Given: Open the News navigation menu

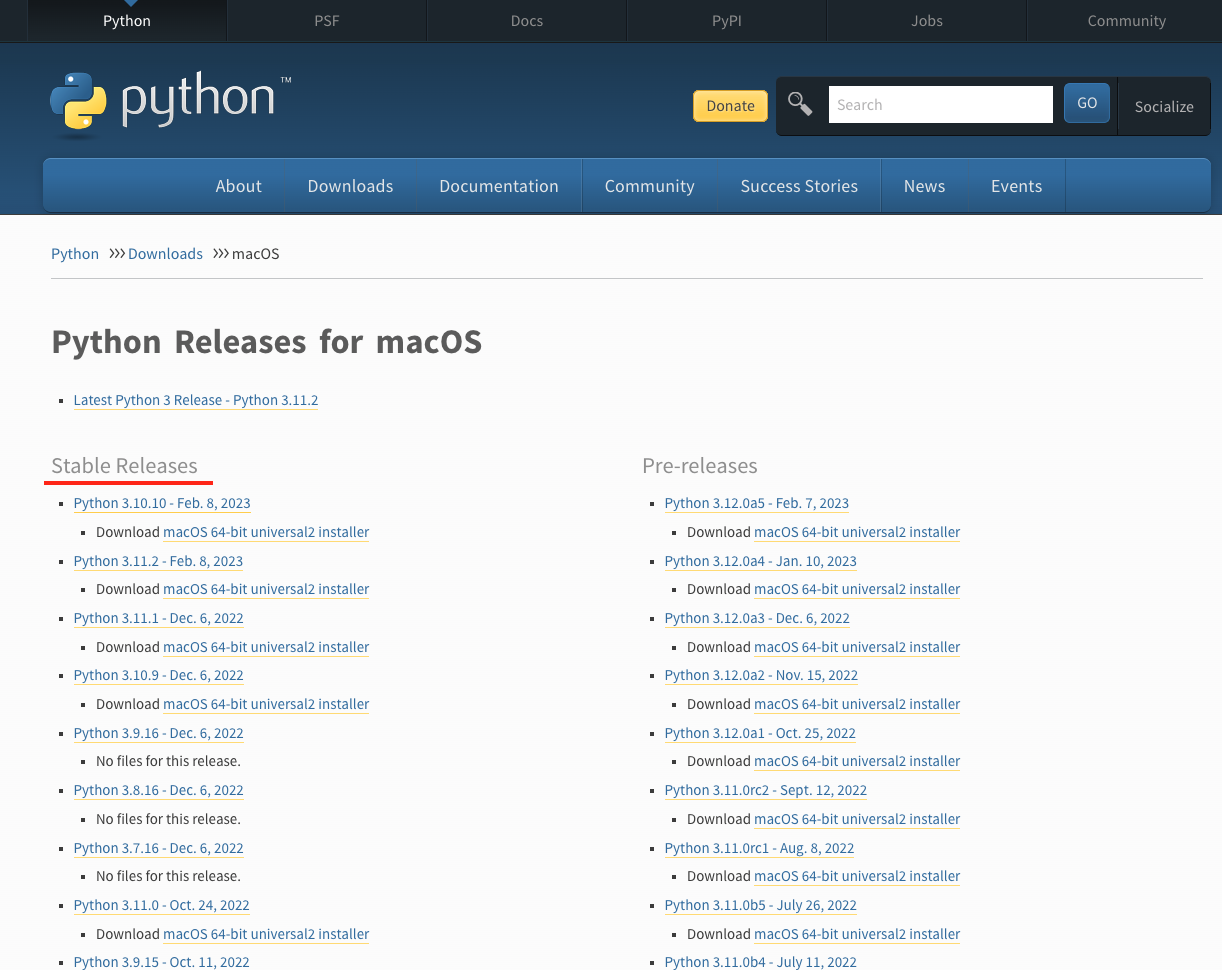Looking at the screenshot, I should (x=924, y=186).
